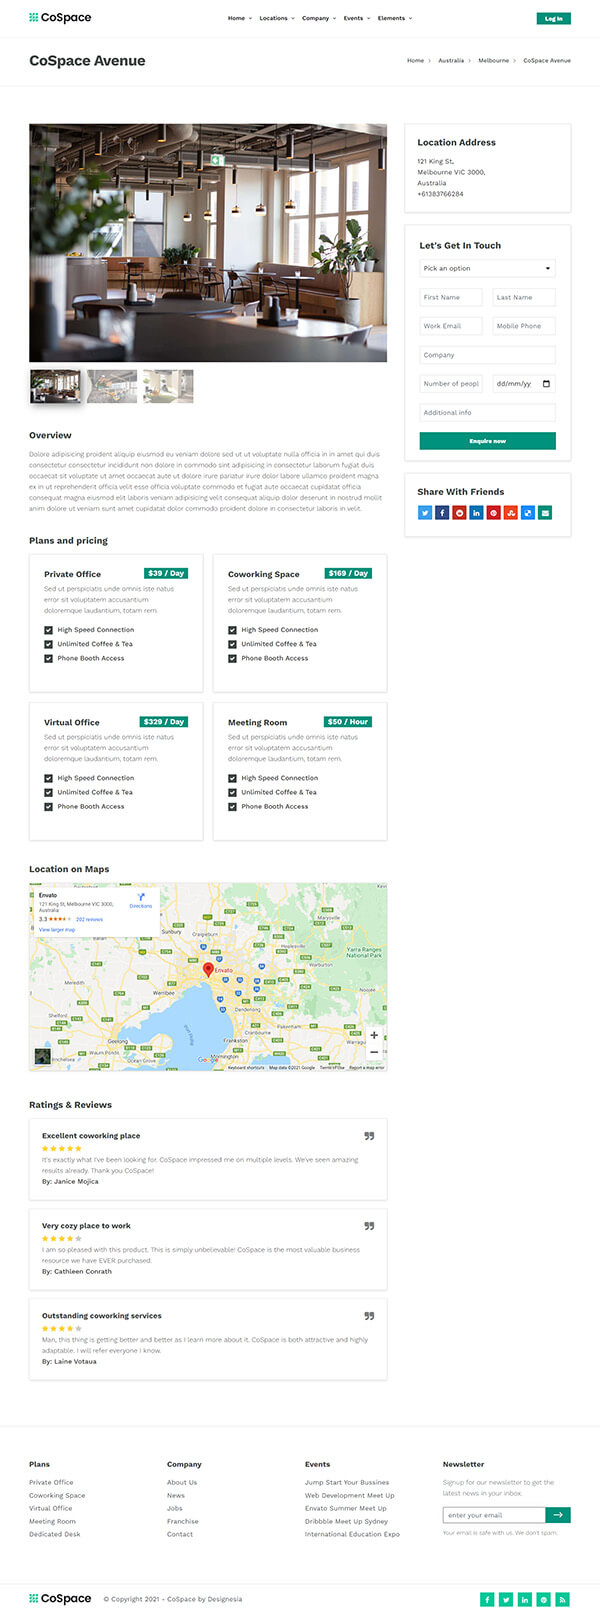Screen dimensions: 600x1615
Task: Click the Reddit share icon
Action: [459, 513]
